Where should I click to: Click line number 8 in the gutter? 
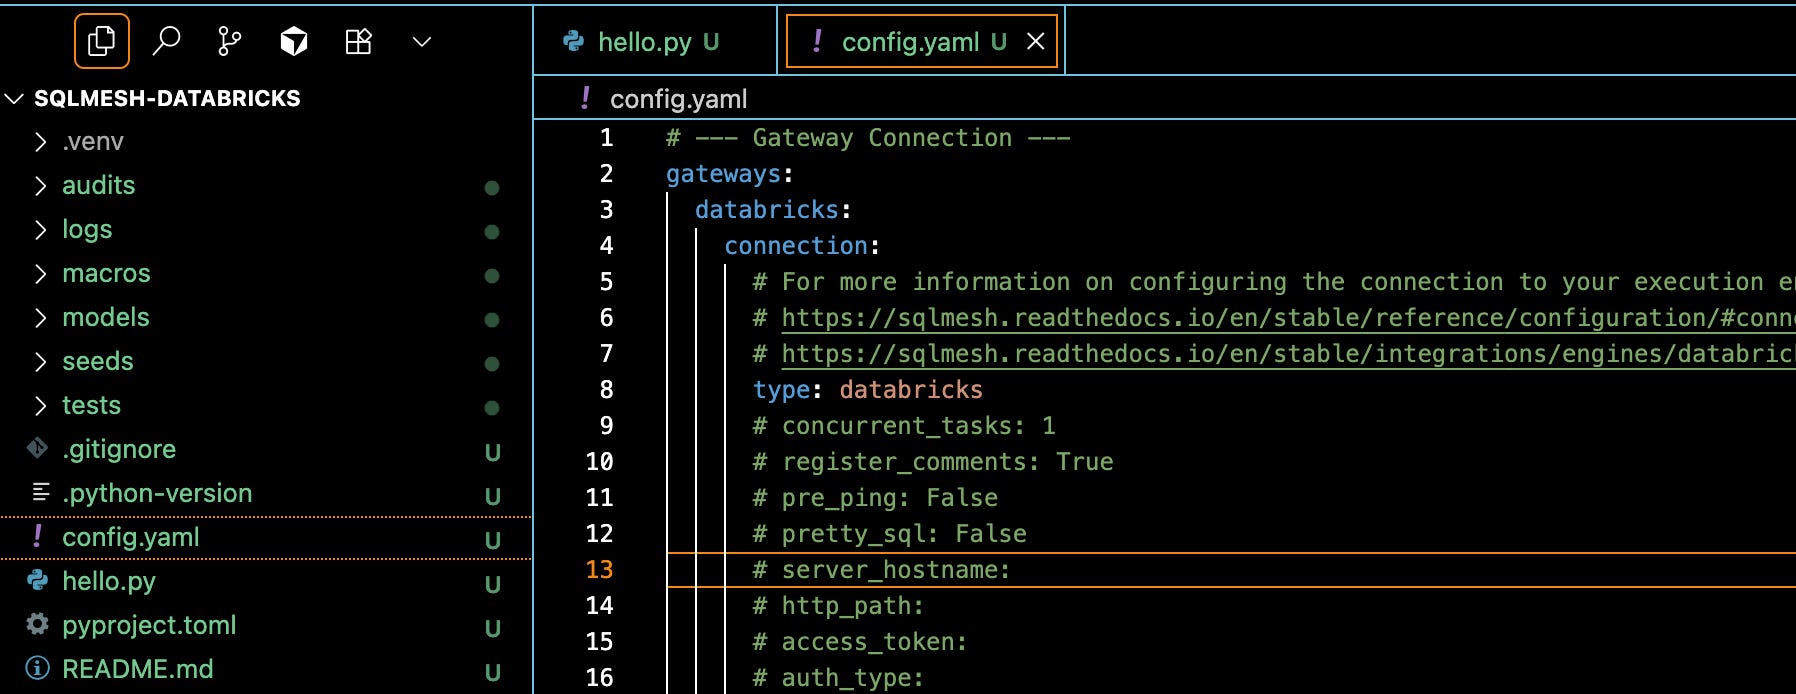[606, 390]
